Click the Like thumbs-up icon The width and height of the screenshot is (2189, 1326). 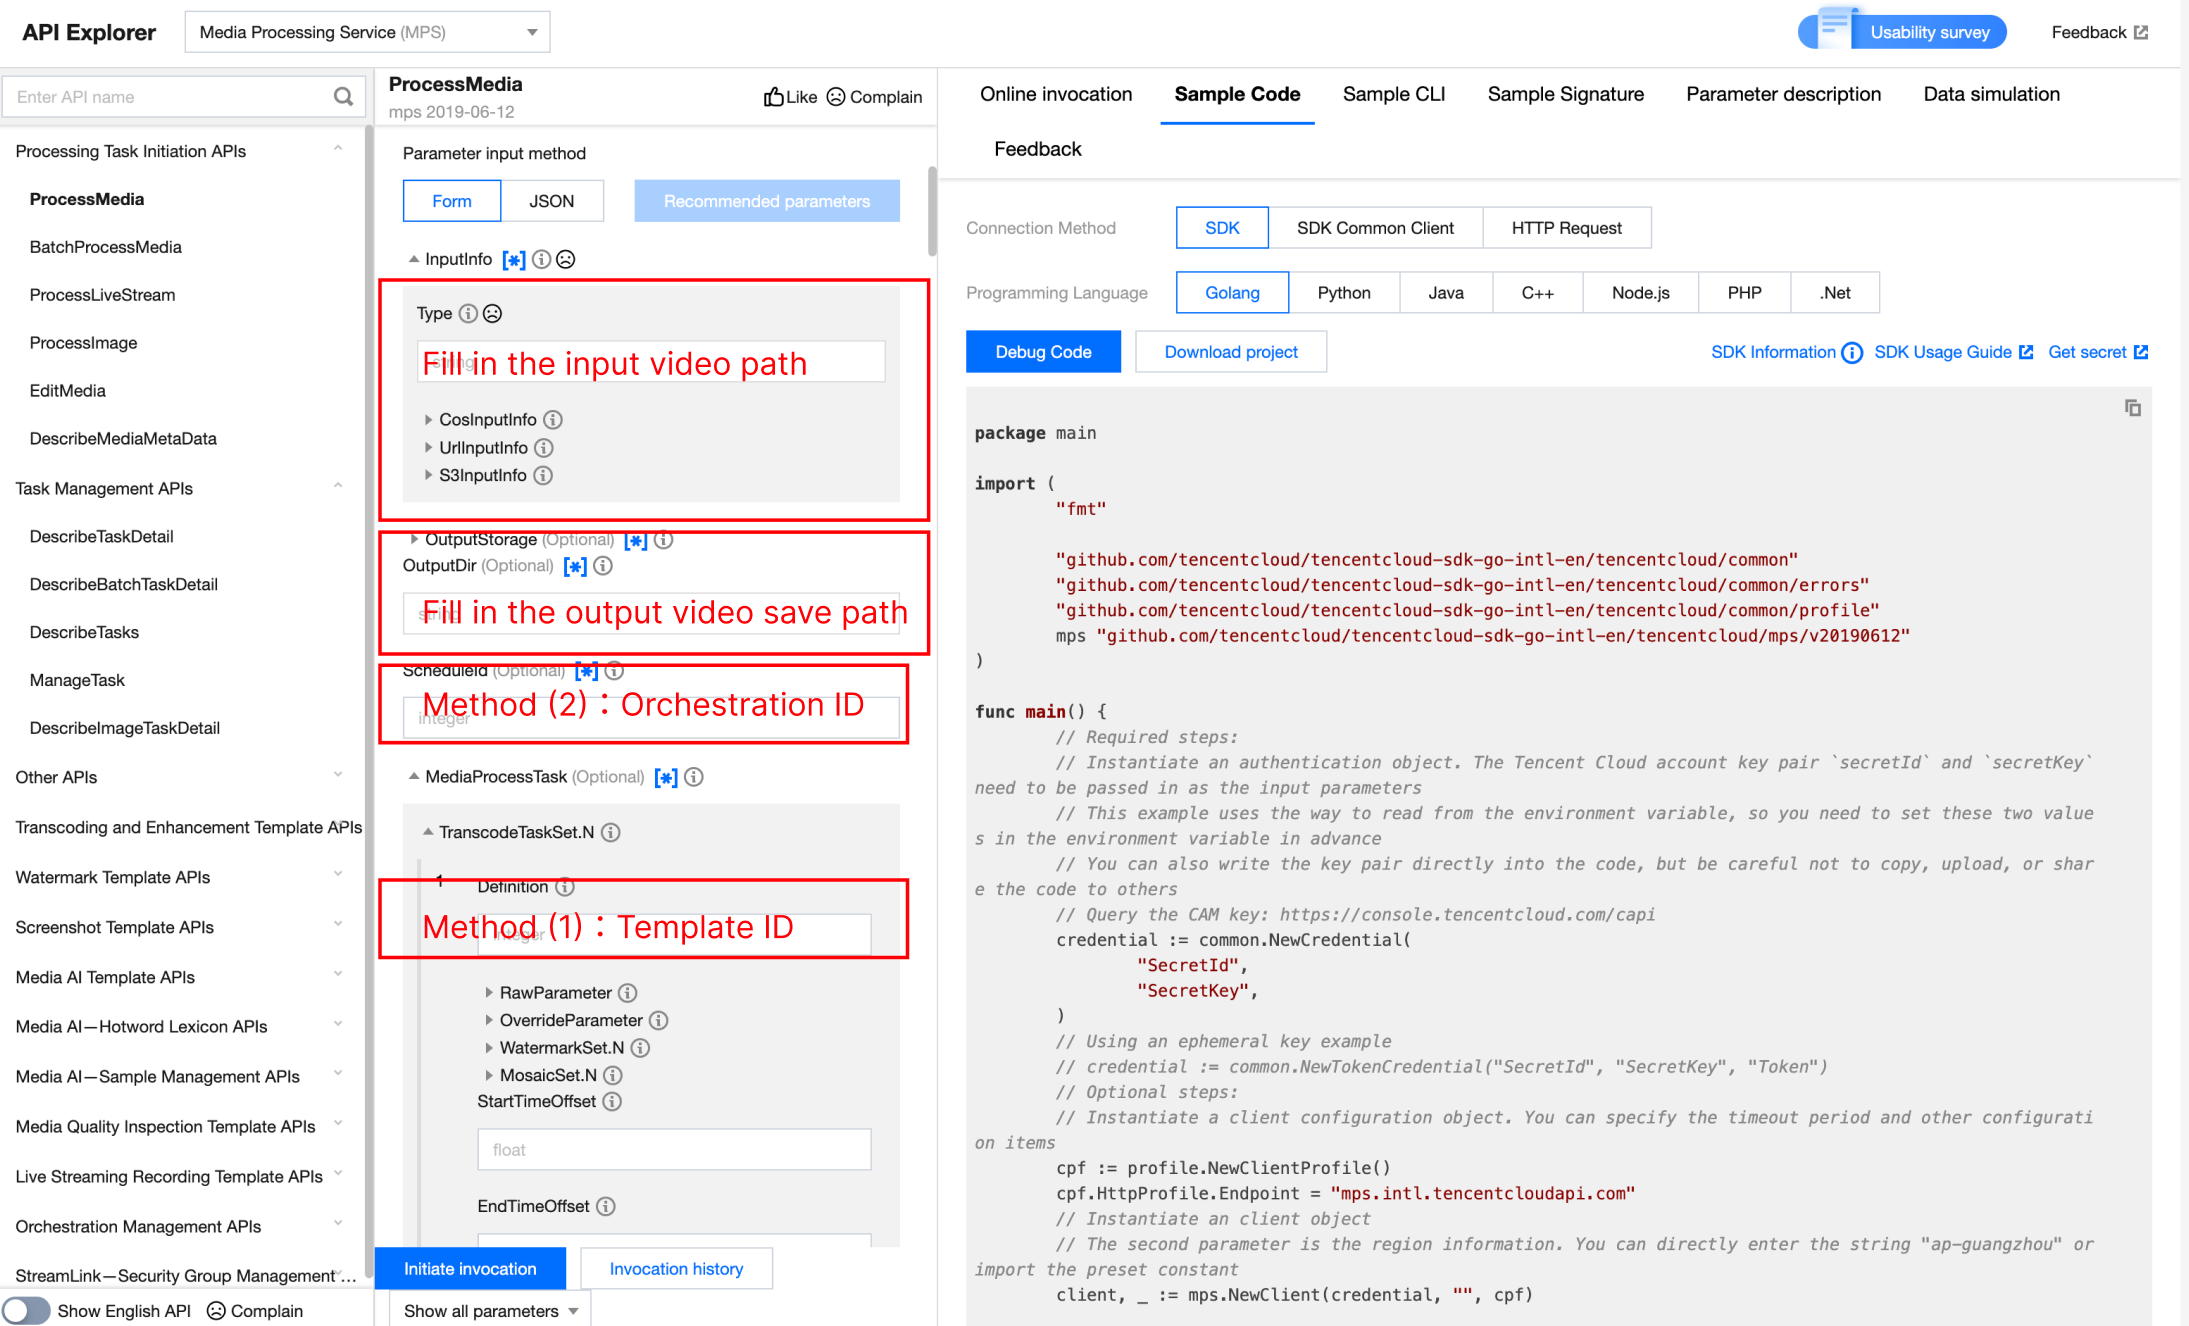(x=774, y=97)
